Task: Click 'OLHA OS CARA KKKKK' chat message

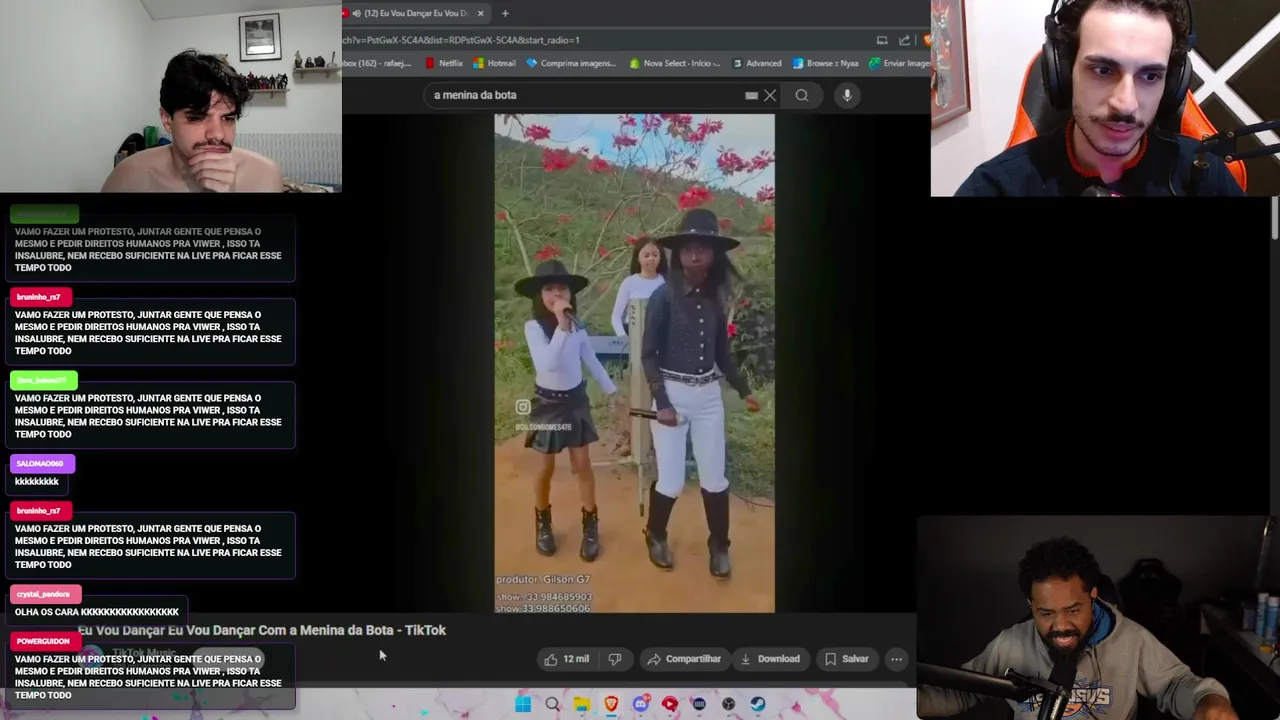Action: pos(97,612)
